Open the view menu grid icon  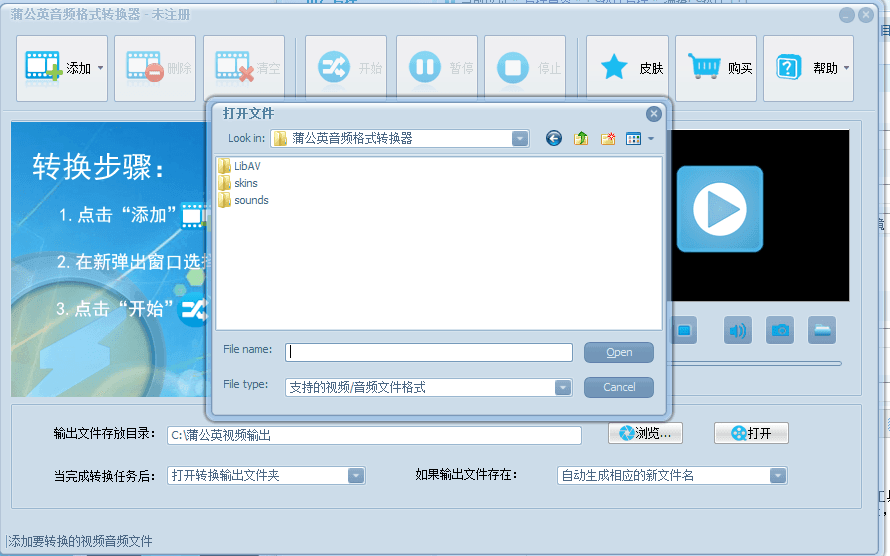point(633,138)
